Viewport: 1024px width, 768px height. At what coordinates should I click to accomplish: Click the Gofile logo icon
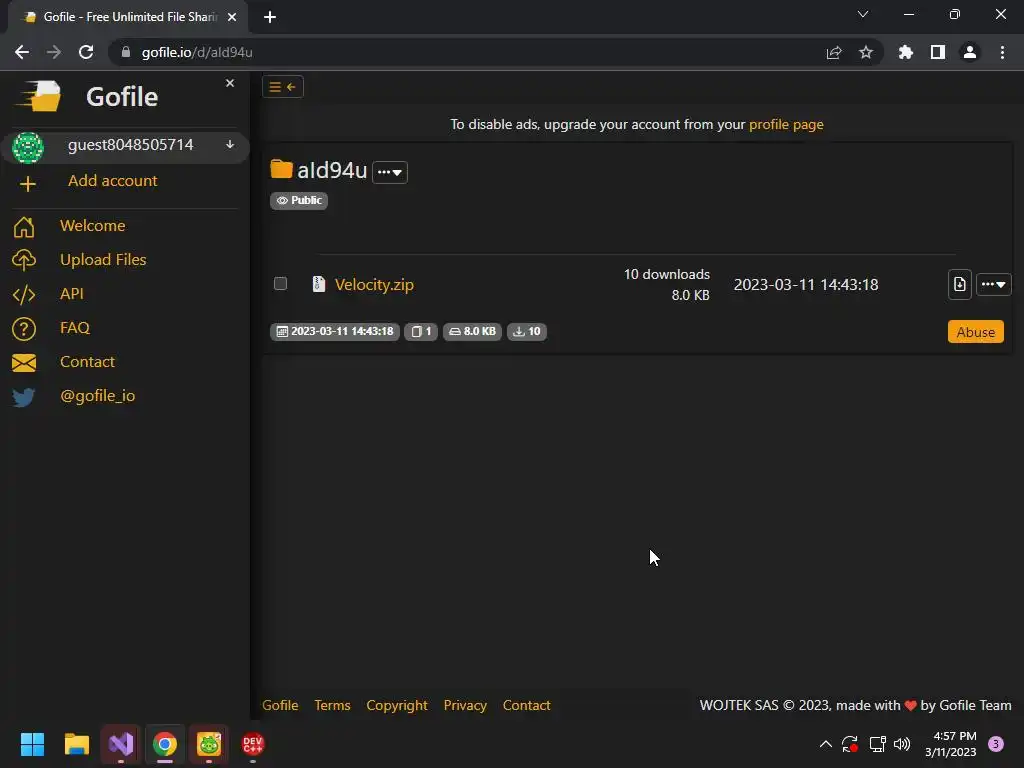39,97
